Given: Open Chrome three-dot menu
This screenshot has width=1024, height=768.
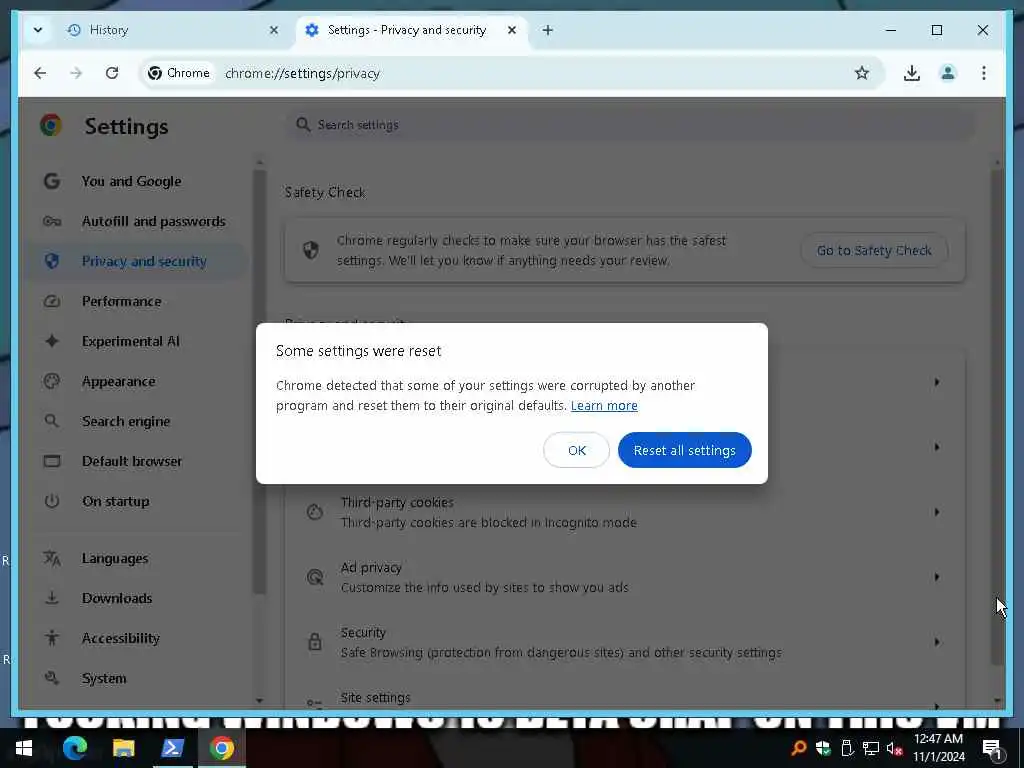Looking at the screenshot, I should pyautogui.click(x=984, y=73).
